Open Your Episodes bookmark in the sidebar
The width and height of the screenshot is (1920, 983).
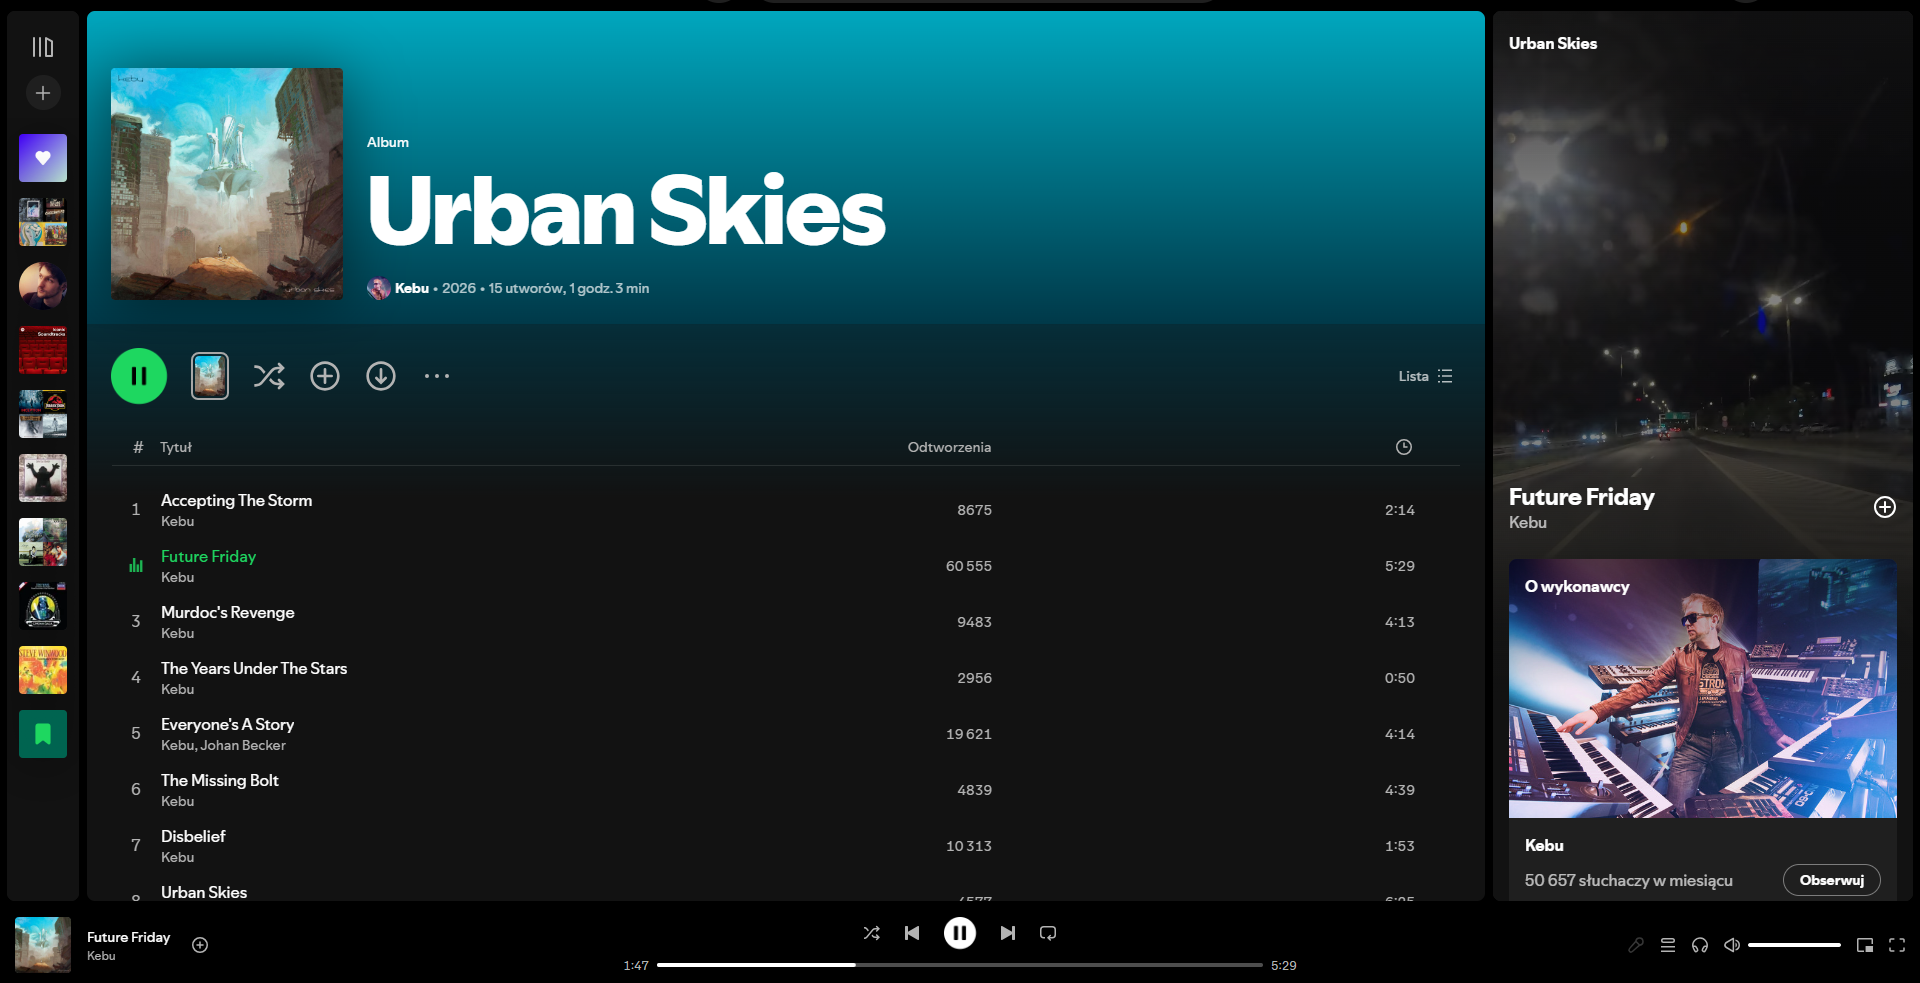coord(43,734)
